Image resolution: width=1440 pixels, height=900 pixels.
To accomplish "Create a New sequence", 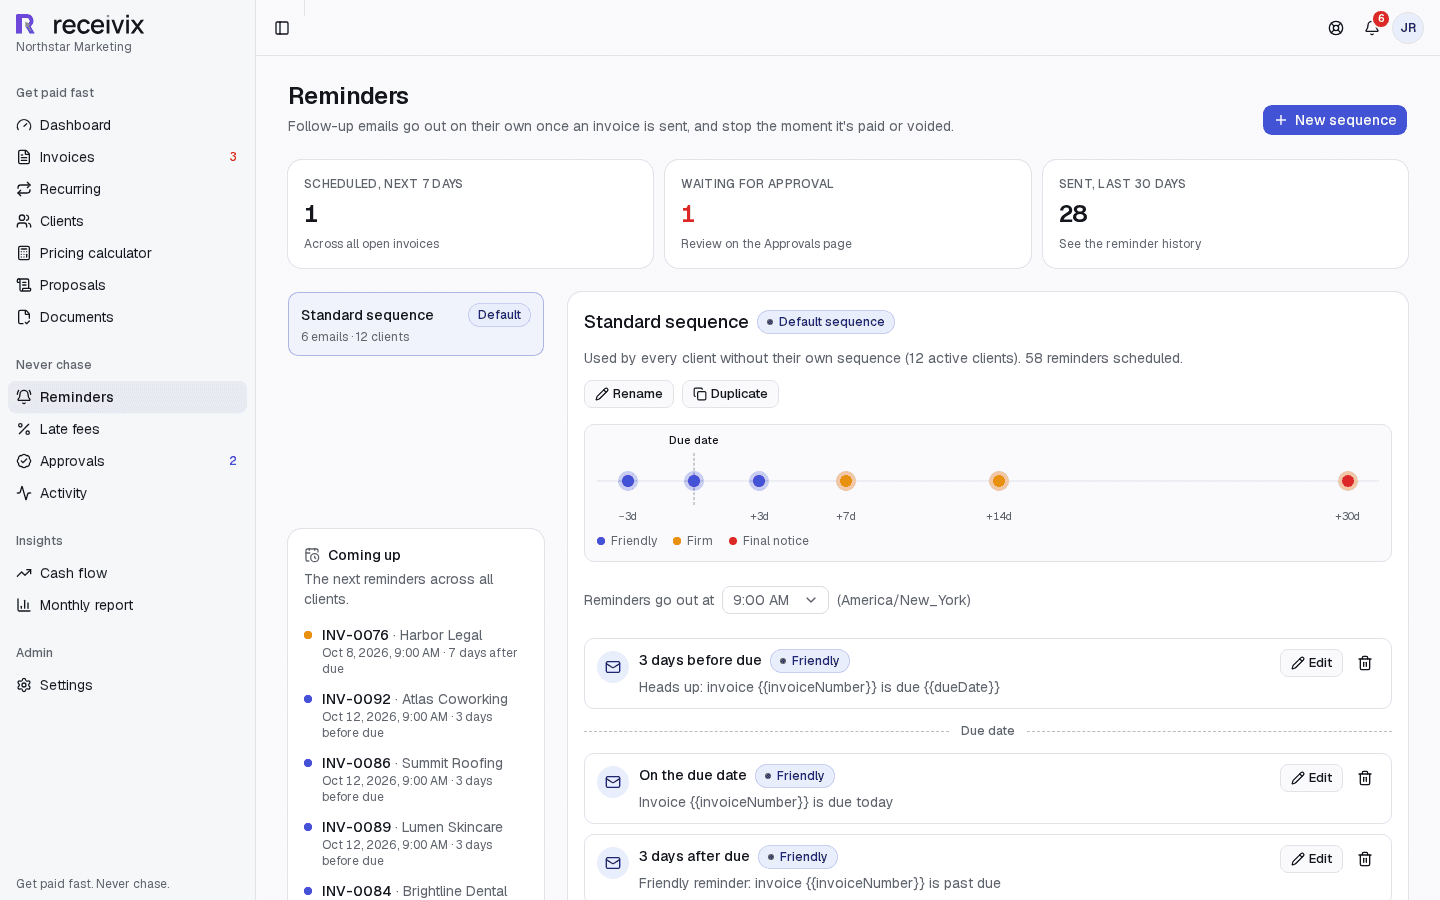I will click(1334, 120).
